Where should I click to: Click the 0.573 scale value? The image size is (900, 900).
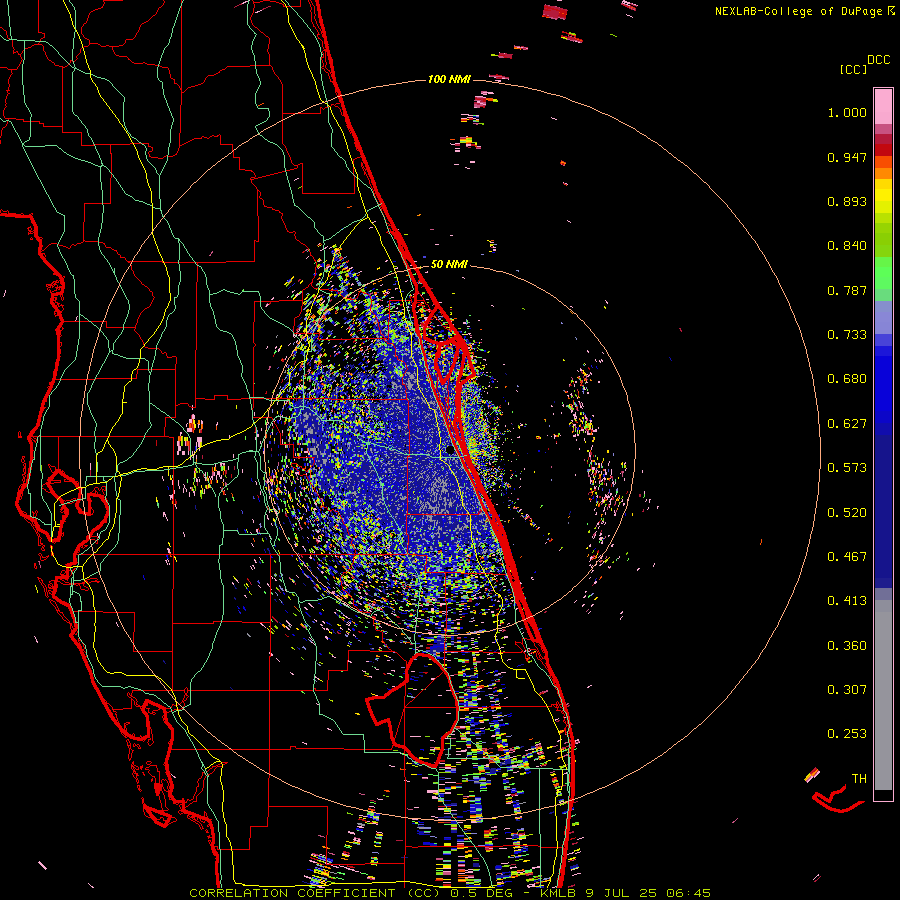click(x=847, y=468)
